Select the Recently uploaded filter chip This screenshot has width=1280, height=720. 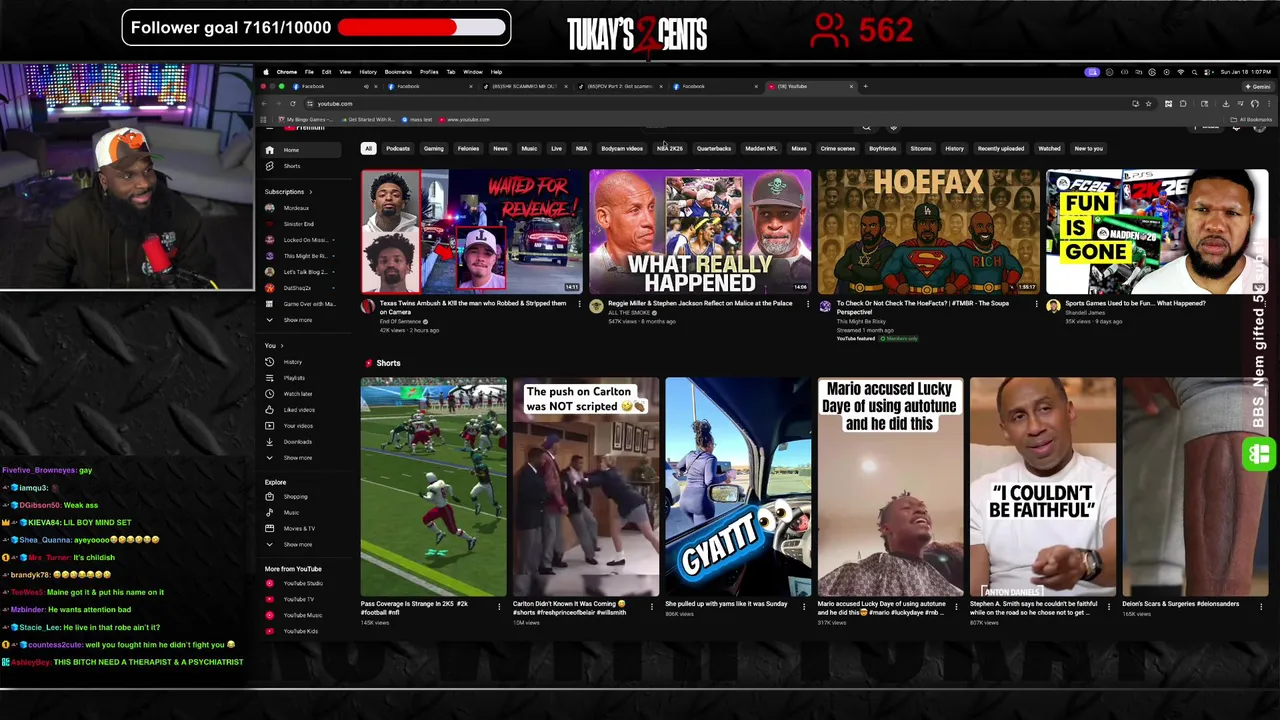1001,149
